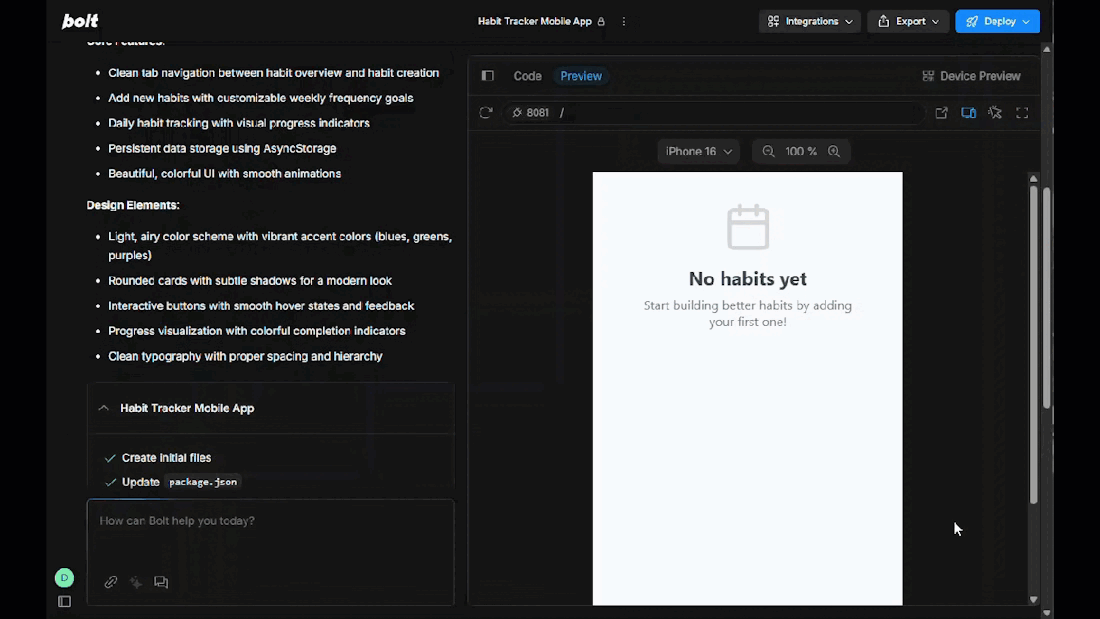1100x619 pixels.
Task: Toggle the left panel collapse icon
Action: coord(488,76)
